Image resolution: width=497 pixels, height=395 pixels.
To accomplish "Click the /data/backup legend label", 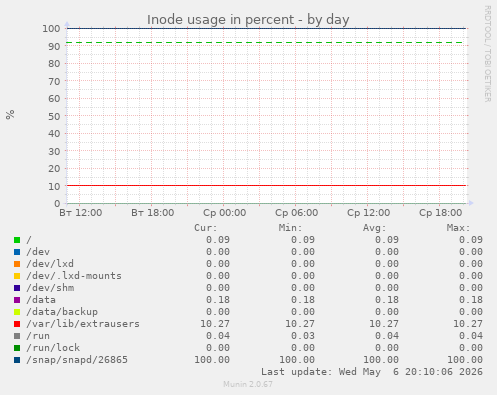I will [62, 312].
